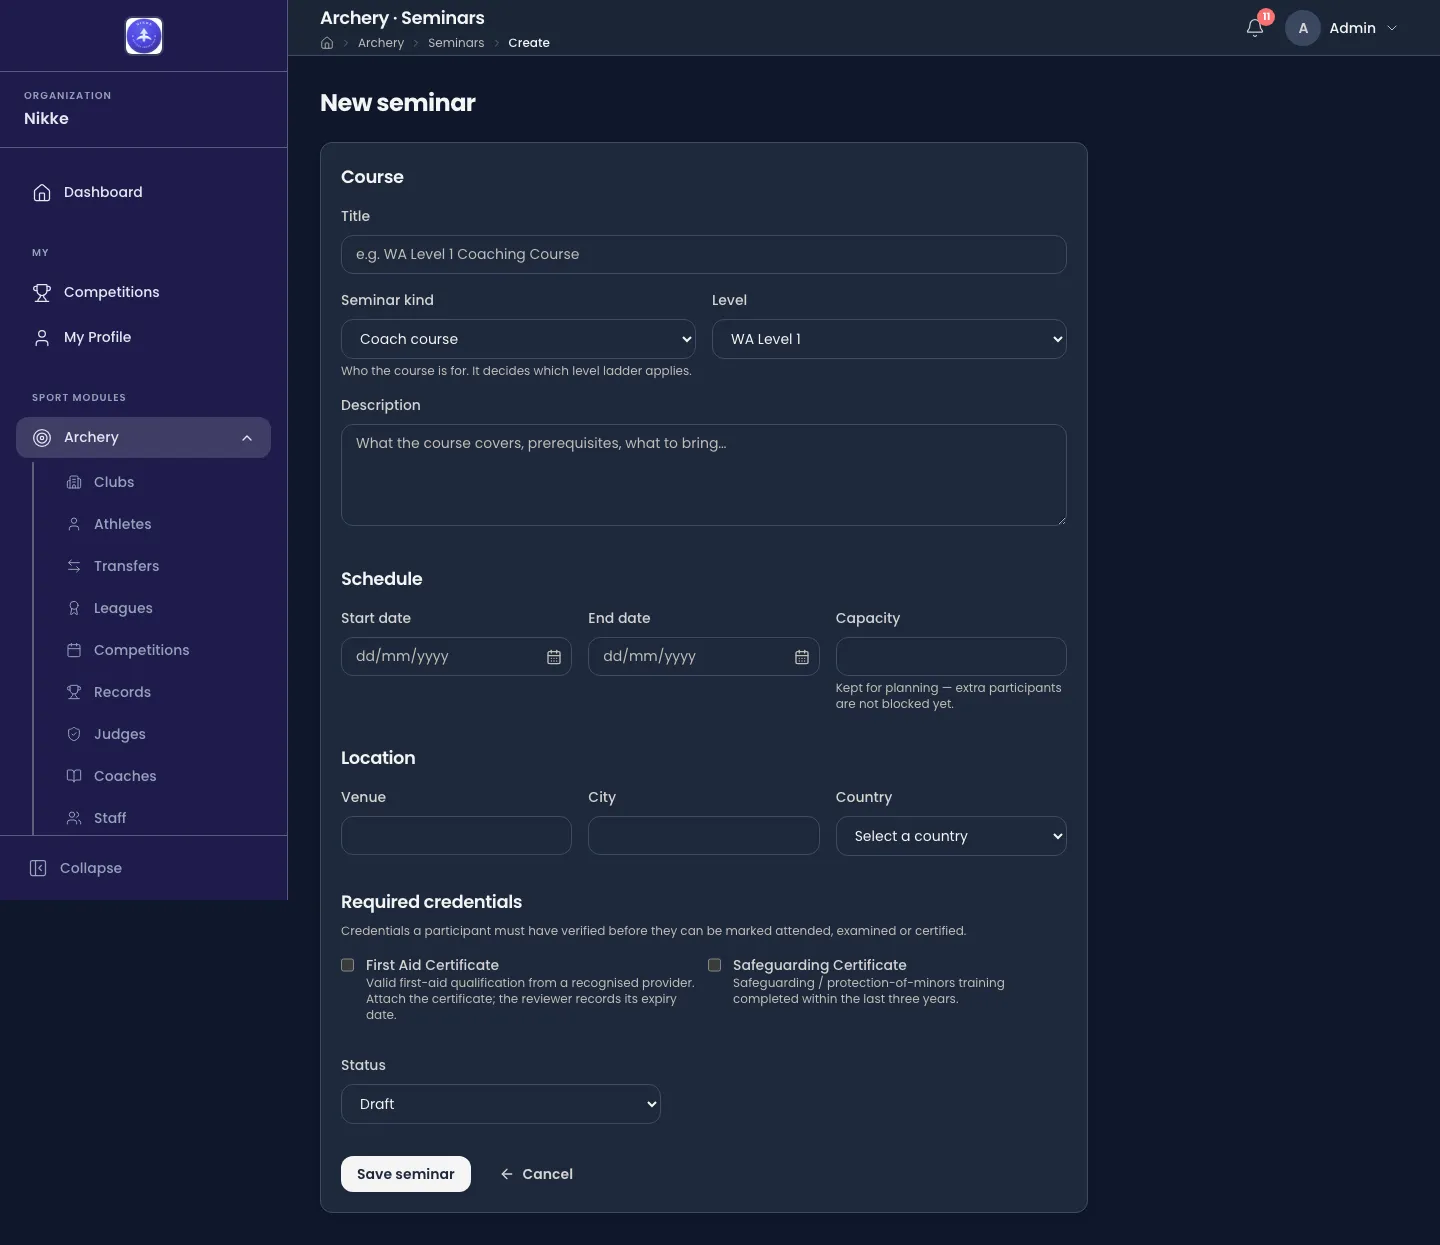Screen dimensions: 1440x1245
Task: Collapse the sidebar
Action: pyautogui.click(x=76, y=868)
